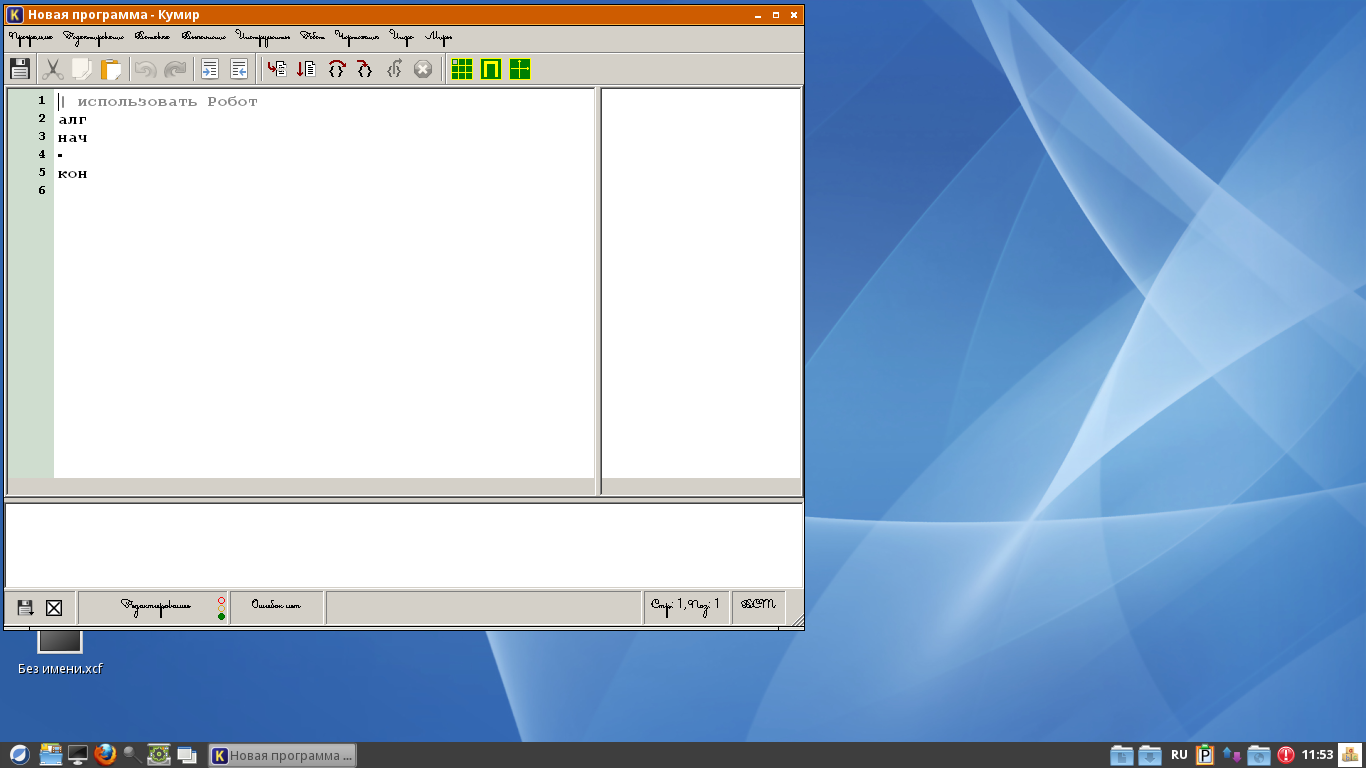1366x768 pixels.
Task: Click the Copy icon in the toolbar
Action: (x=82, y=69)
